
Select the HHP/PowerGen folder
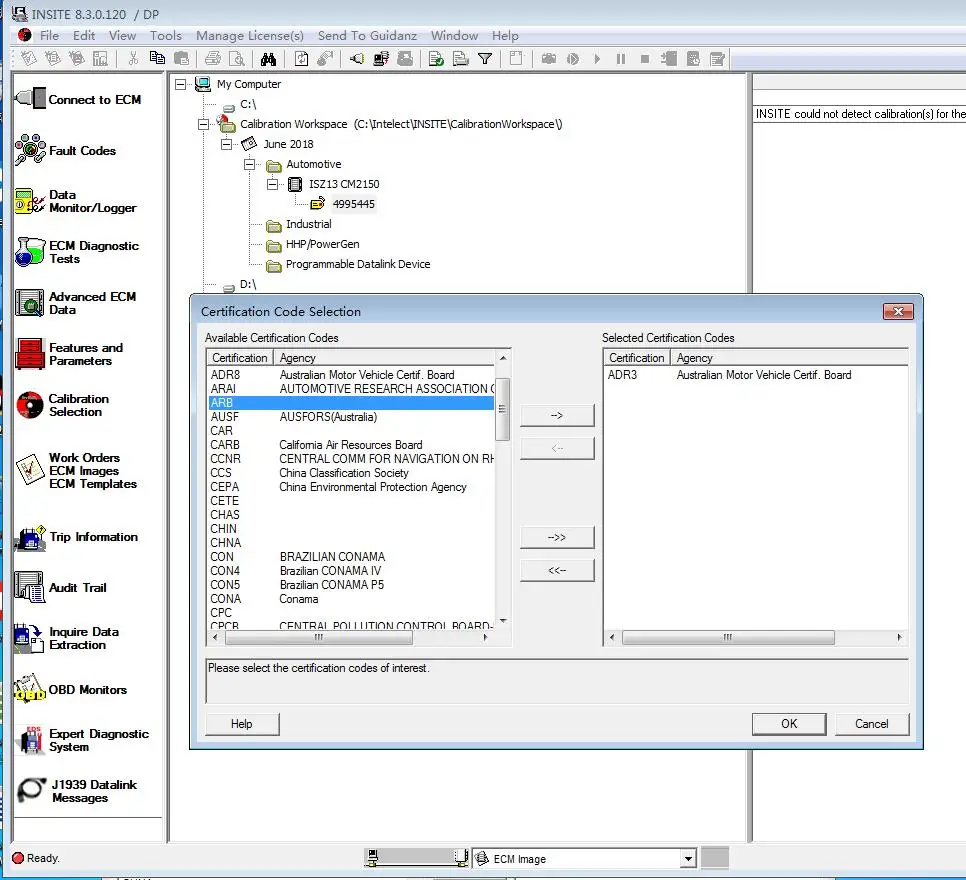tap(322, 244)
